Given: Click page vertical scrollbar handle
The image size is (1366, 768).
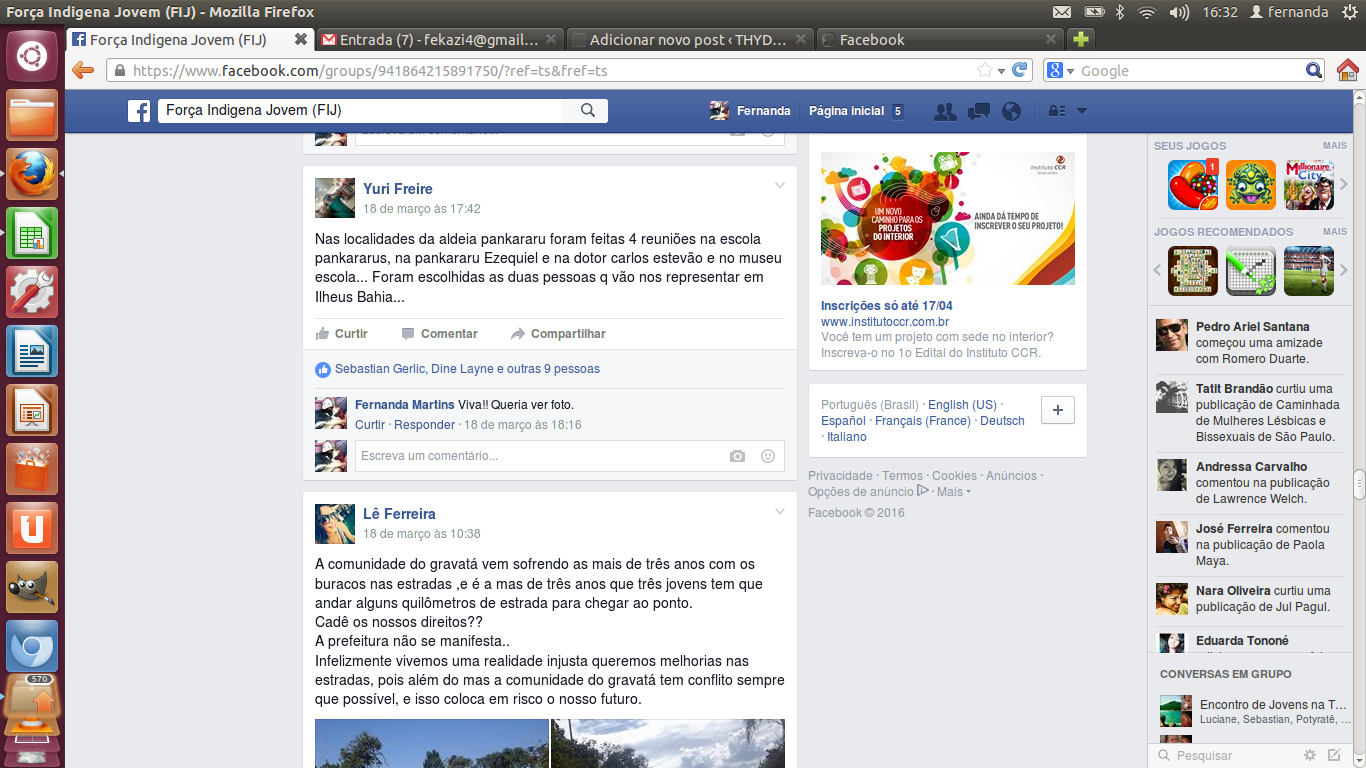Looking at the screenshot, I should point(1359,484).
